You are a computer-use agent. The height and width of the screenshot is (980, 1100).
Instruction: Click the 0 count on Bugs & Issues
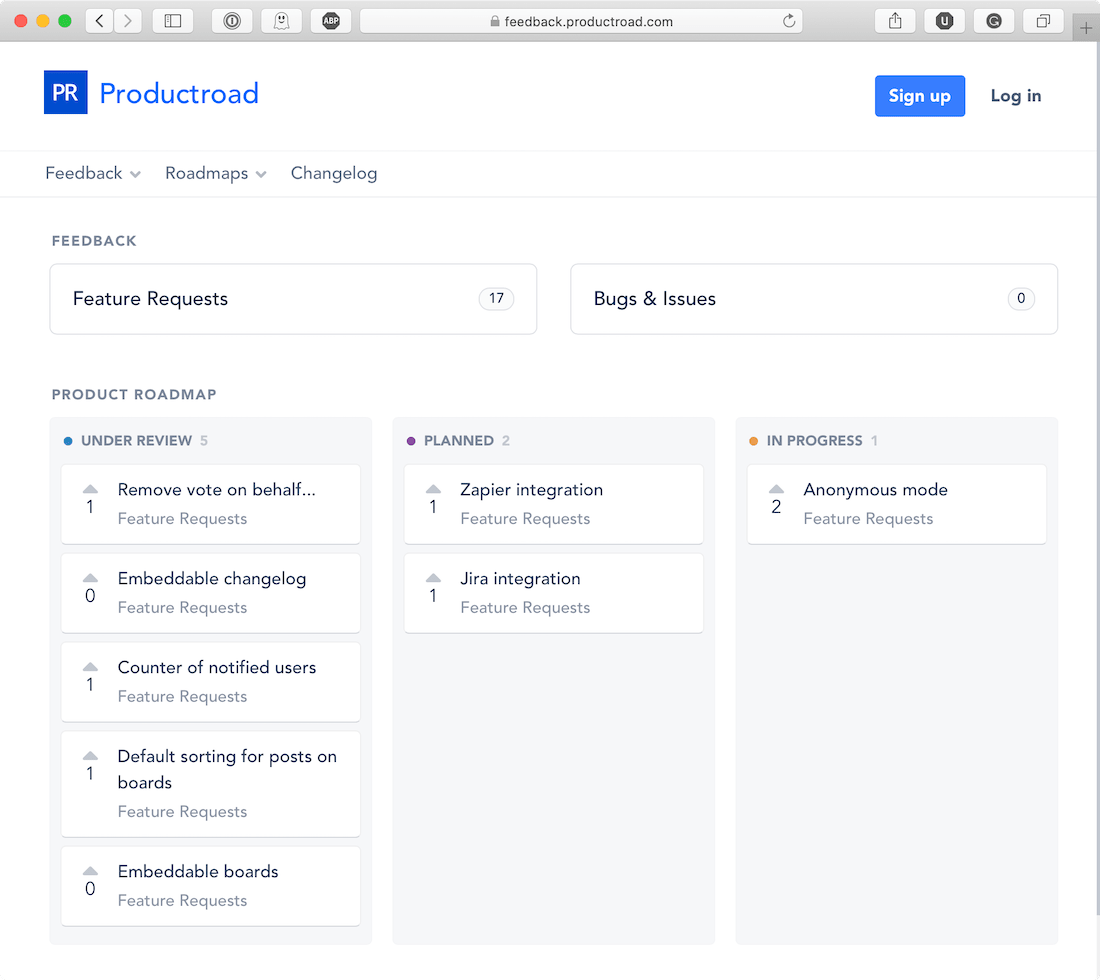(1021, 298)
